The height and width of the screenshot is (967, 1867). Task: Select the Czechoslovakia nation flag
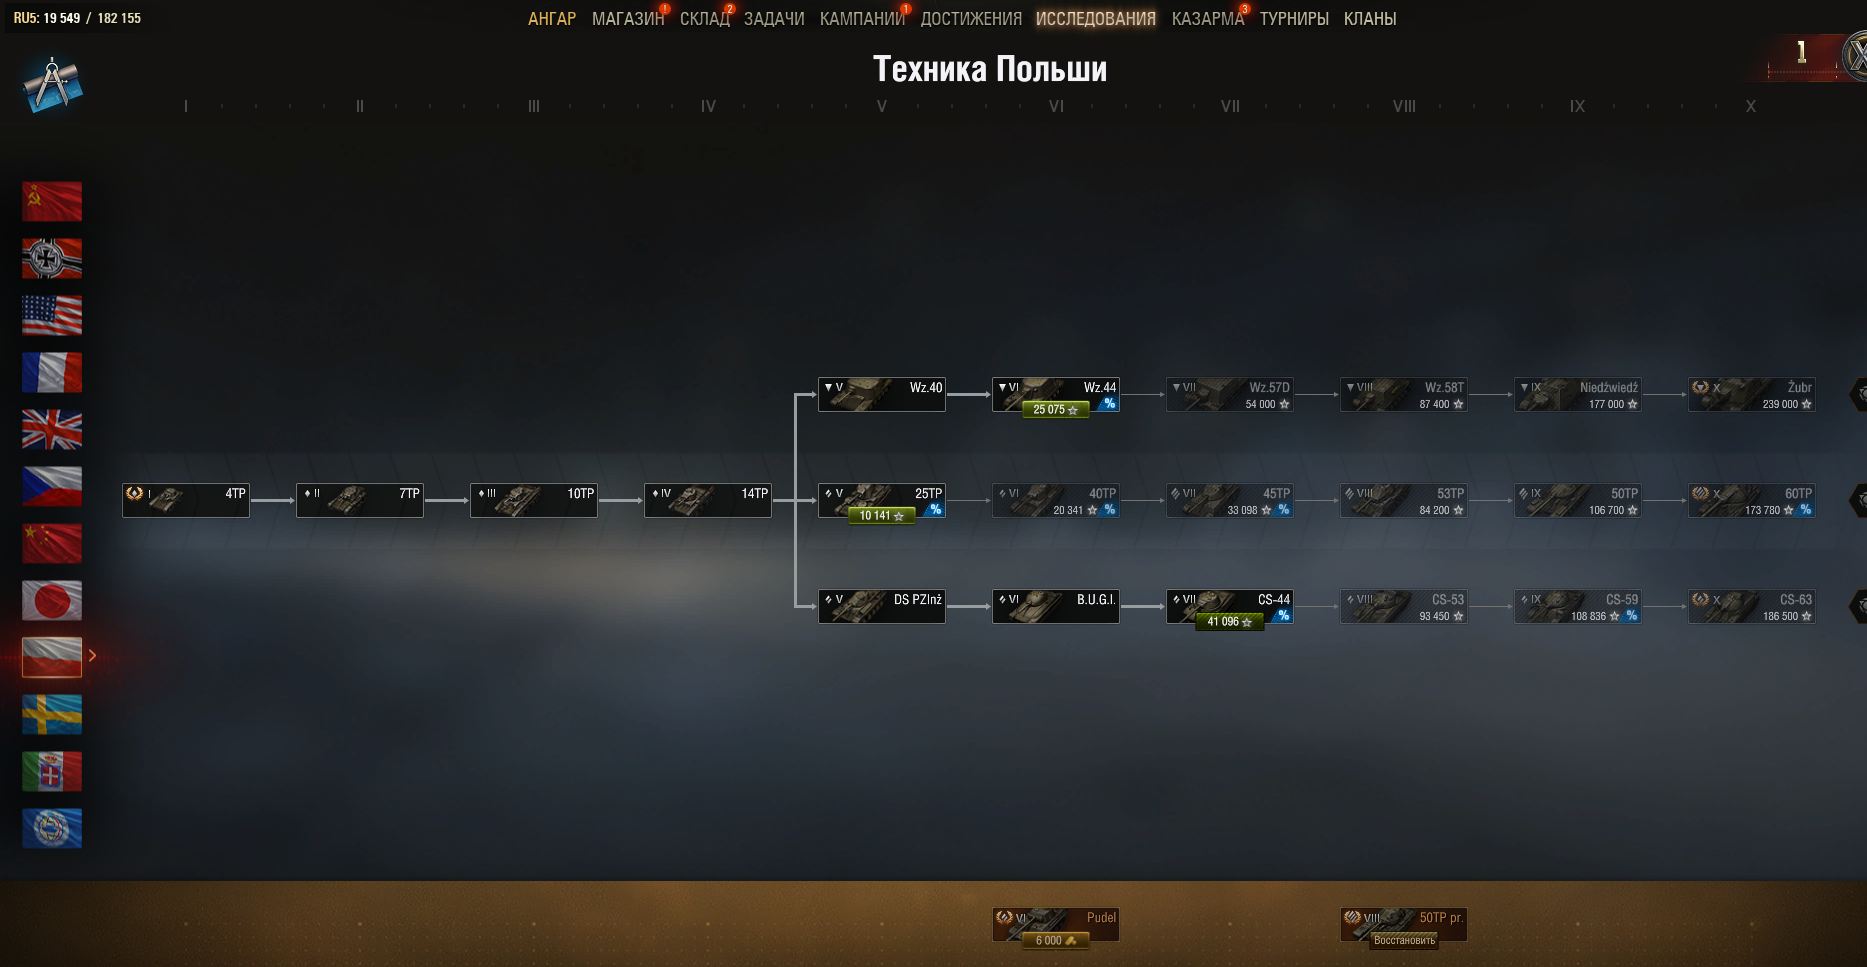[x=52, y=486]
